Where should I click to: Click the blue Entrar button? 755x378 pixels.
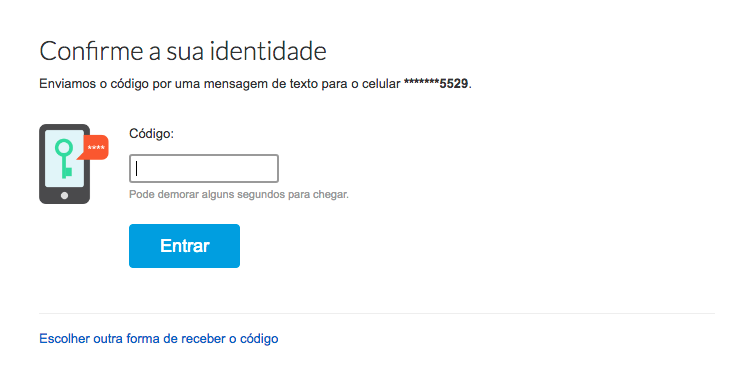[184, 246]
